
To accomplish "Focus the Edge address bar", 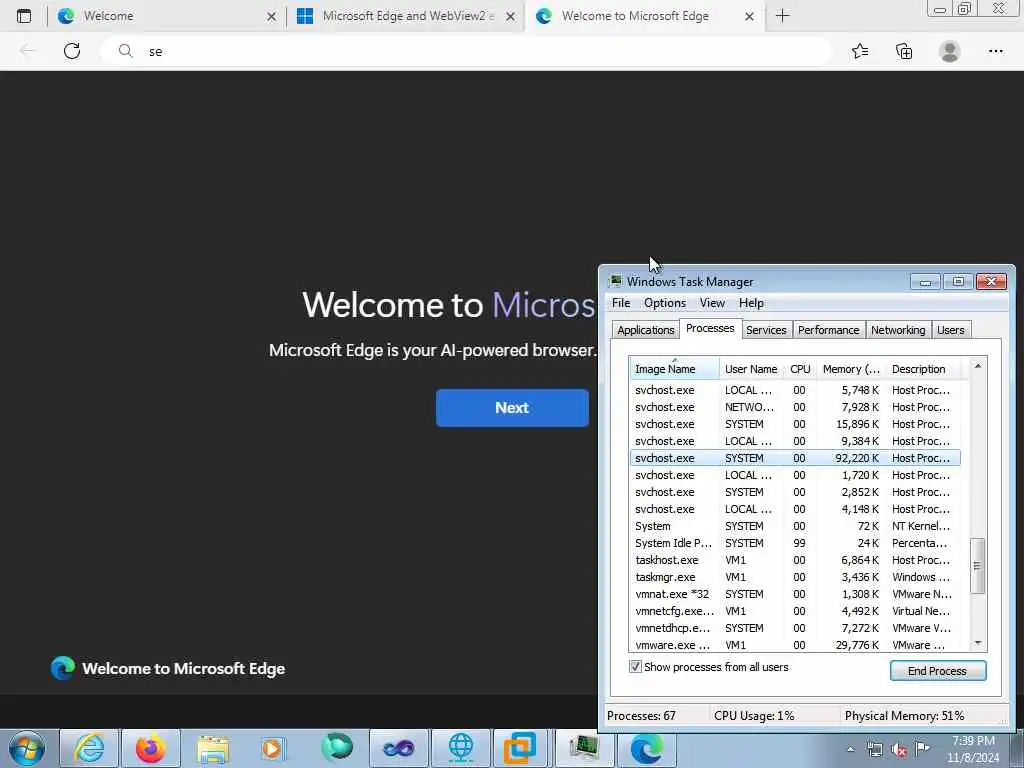I will point(465,51).
